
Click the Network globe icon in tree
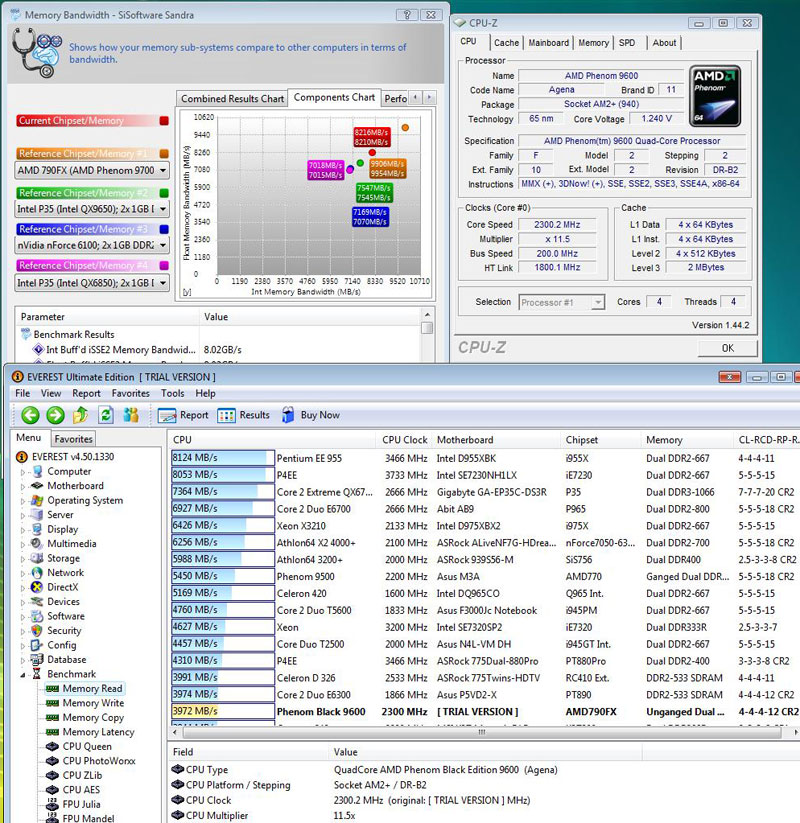click(x=37, y=573)
